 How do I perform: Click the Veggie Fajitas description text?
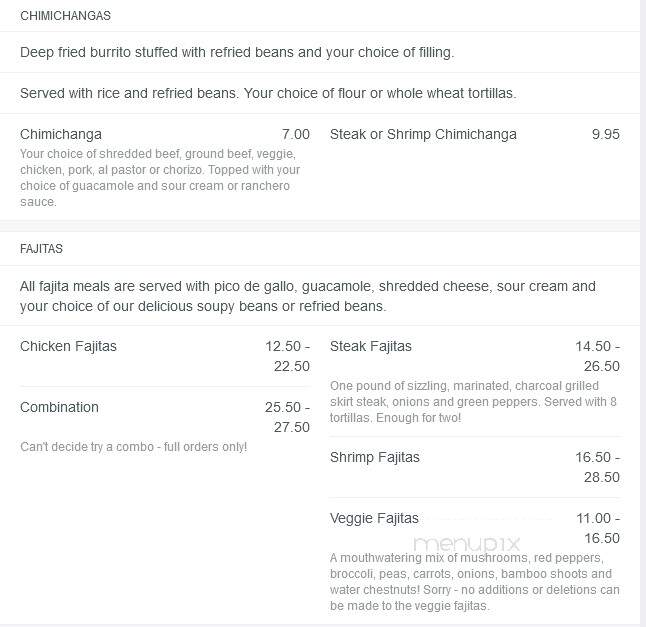(x=475, y=582)
